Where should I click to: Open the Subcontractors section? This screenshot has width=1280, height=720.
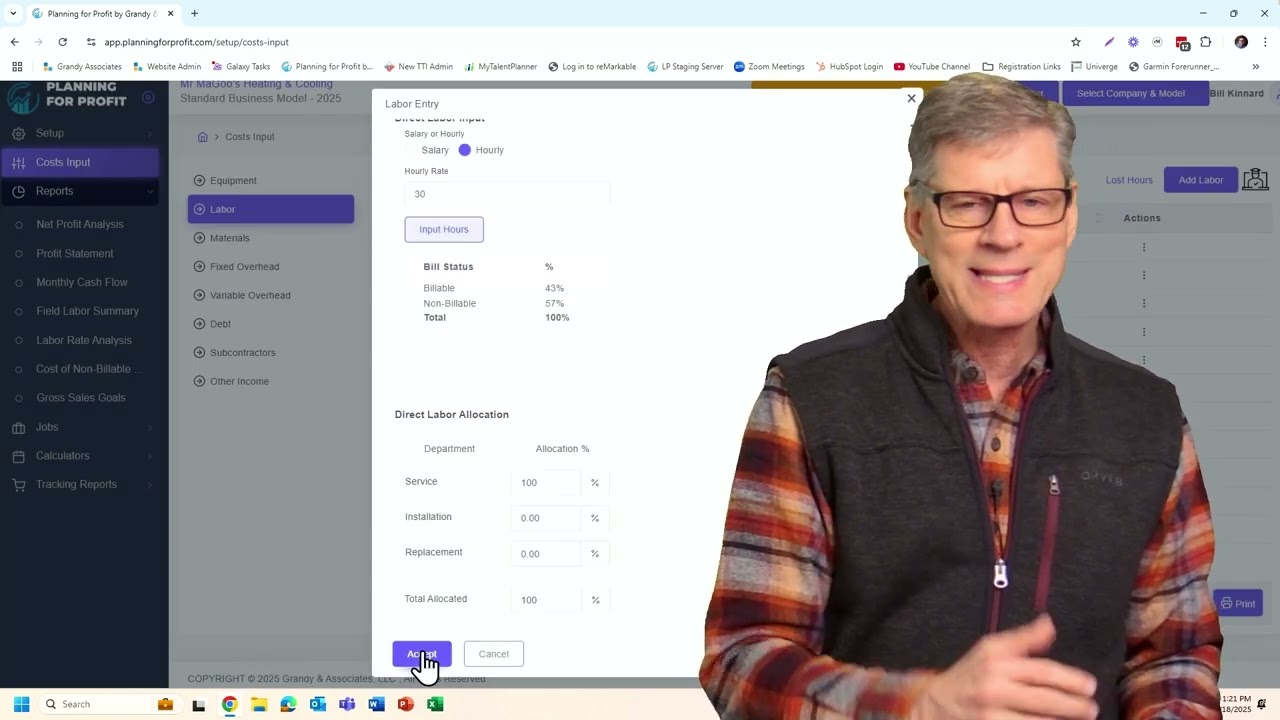pyautogui.click(x=271, y=352)
